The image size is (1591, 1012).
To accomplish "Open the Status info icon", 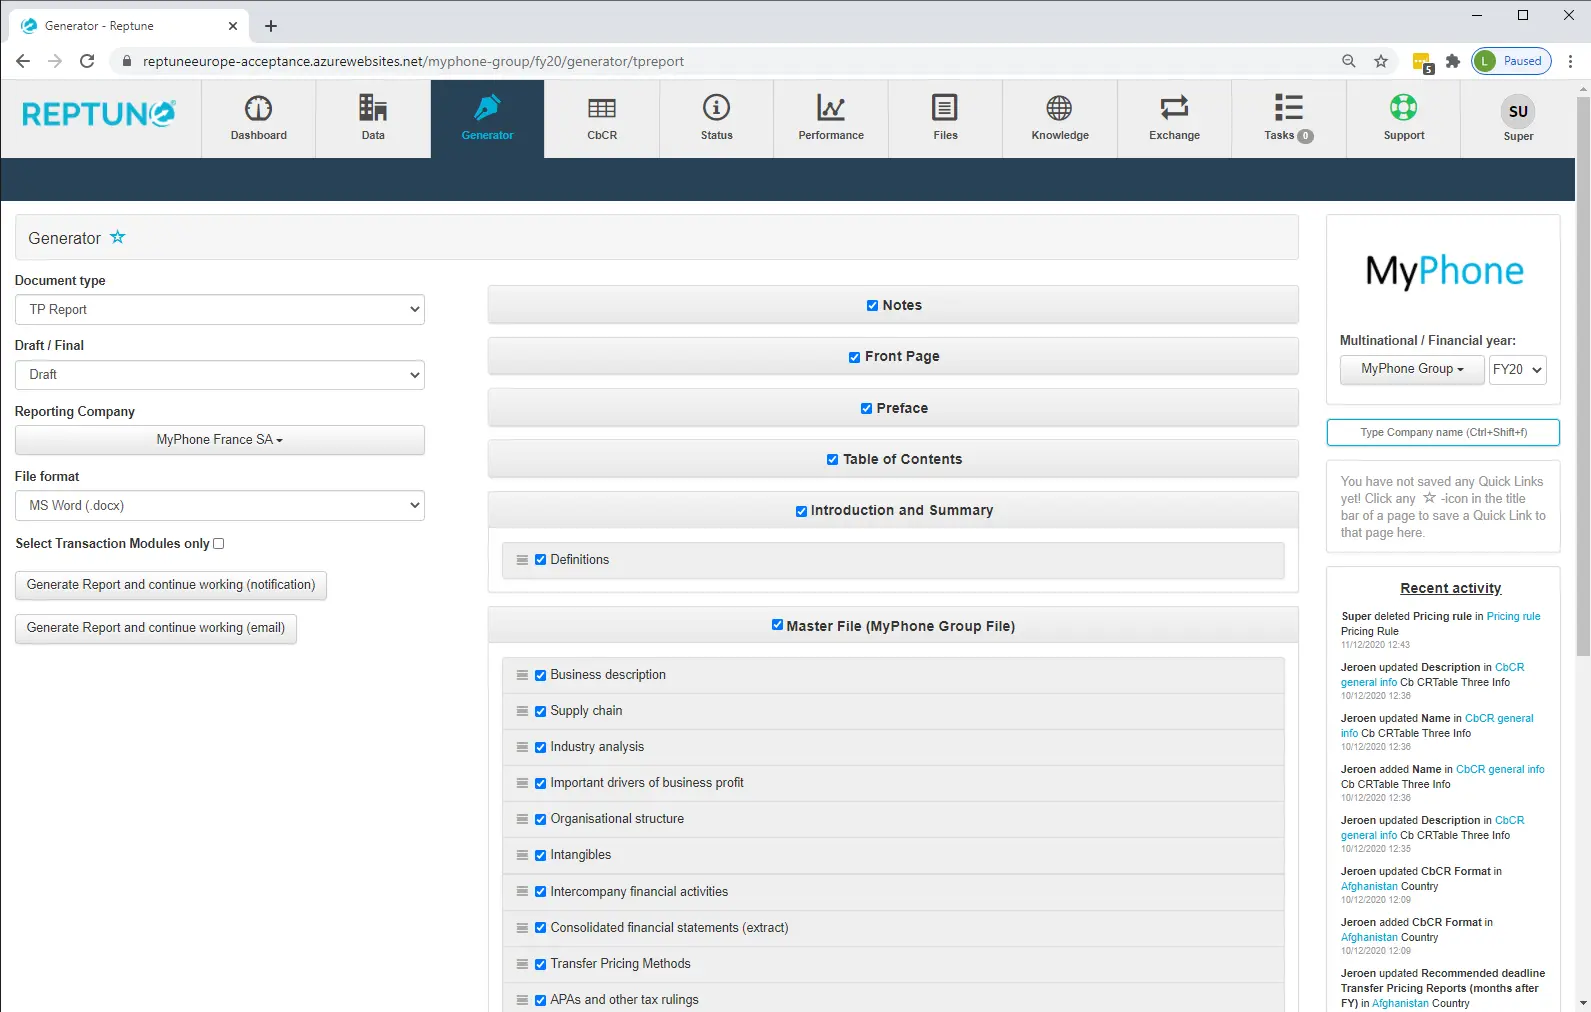I will point(716,107).
